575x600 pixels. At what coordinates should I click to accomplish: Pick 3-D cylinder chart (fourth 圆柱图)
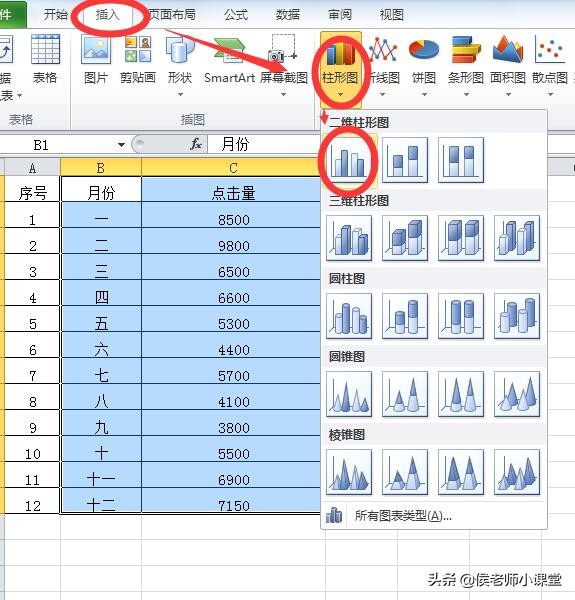tap(517, 316)
